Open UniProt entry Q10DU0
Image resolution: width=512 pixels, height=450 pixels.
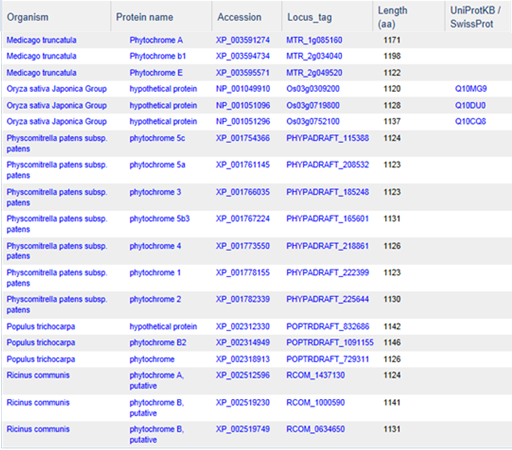click(470, 106)
